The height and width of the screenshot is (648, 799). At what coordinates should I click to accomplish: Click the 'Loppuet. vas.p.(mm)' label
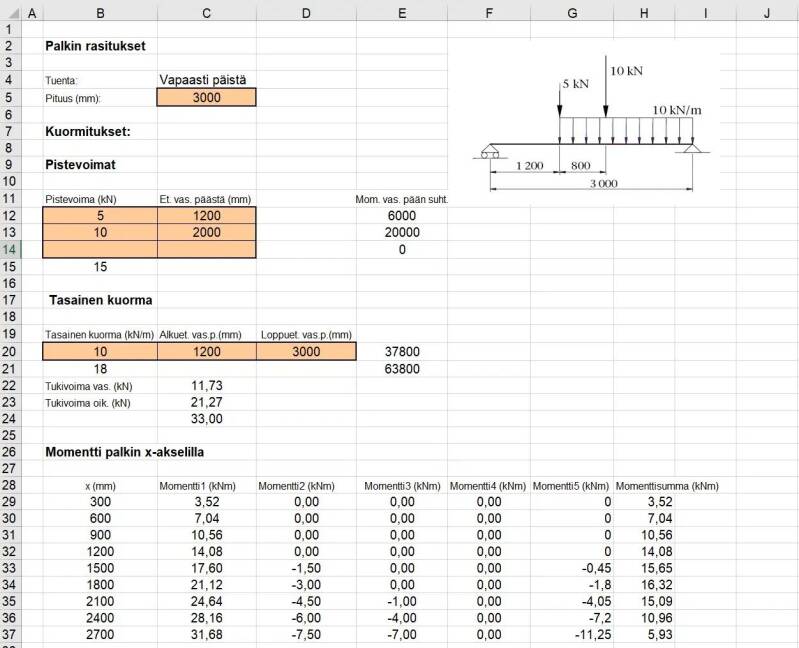click(306, 335)
